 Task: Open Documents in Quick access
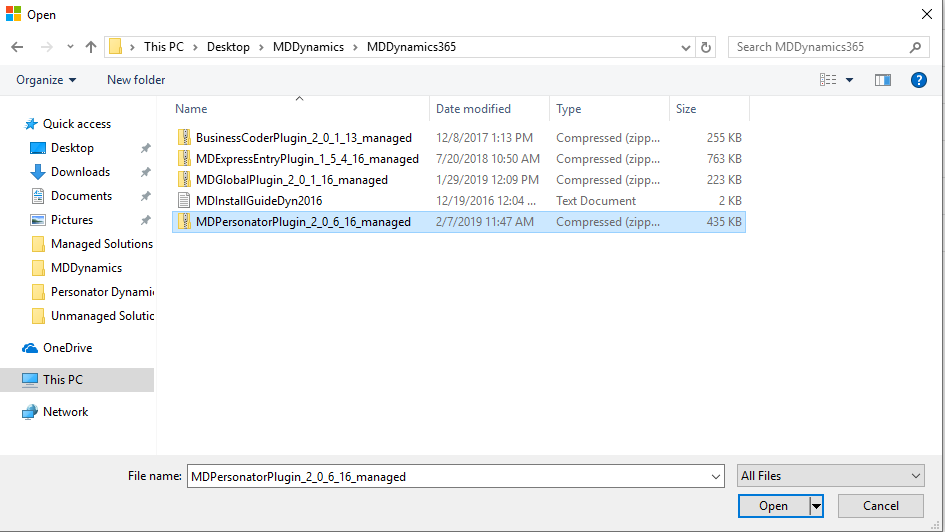click(x=81, y=196)
